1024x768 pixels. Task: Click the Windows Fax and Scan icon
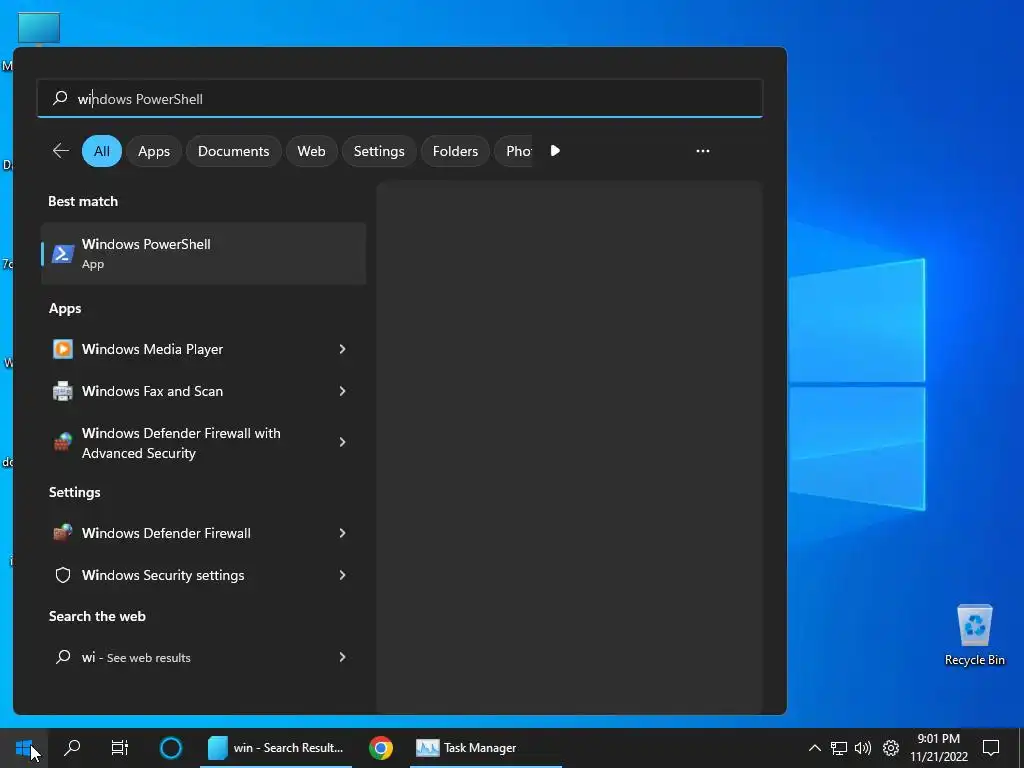[x=63, y=391]
